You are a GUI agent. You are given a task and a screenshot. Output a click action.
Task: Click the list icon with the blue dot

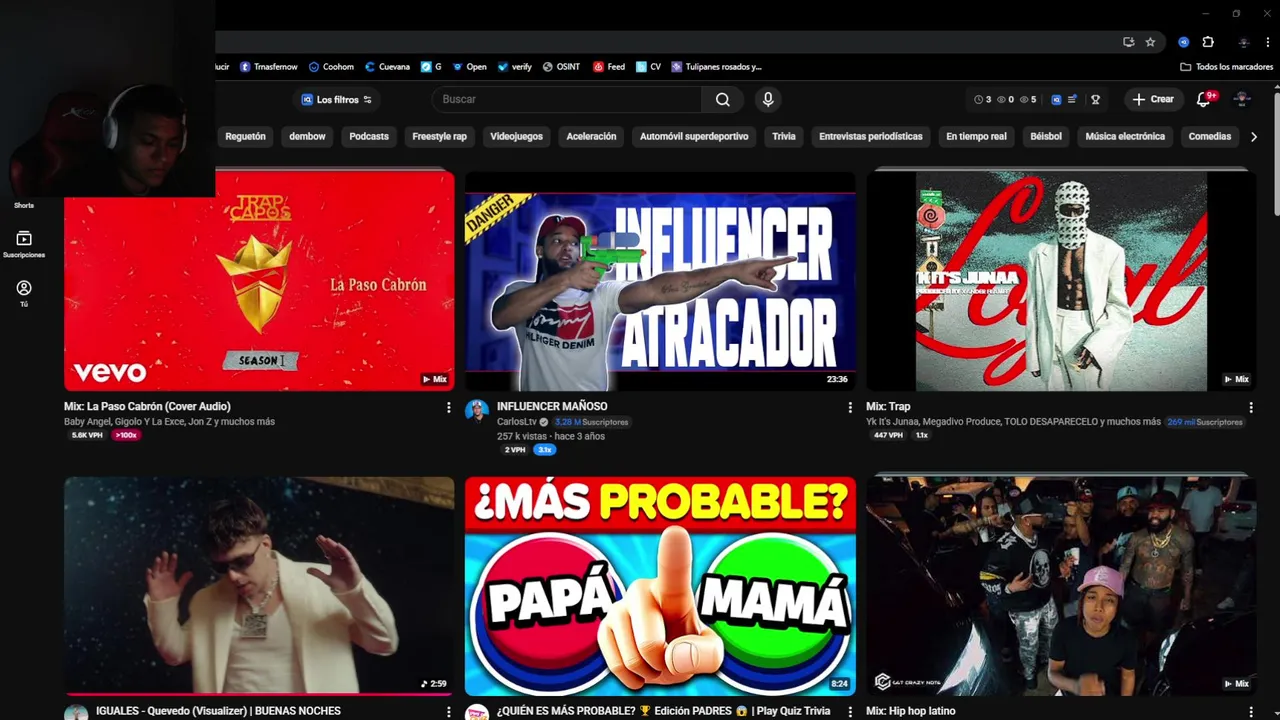coord(1072,99)
